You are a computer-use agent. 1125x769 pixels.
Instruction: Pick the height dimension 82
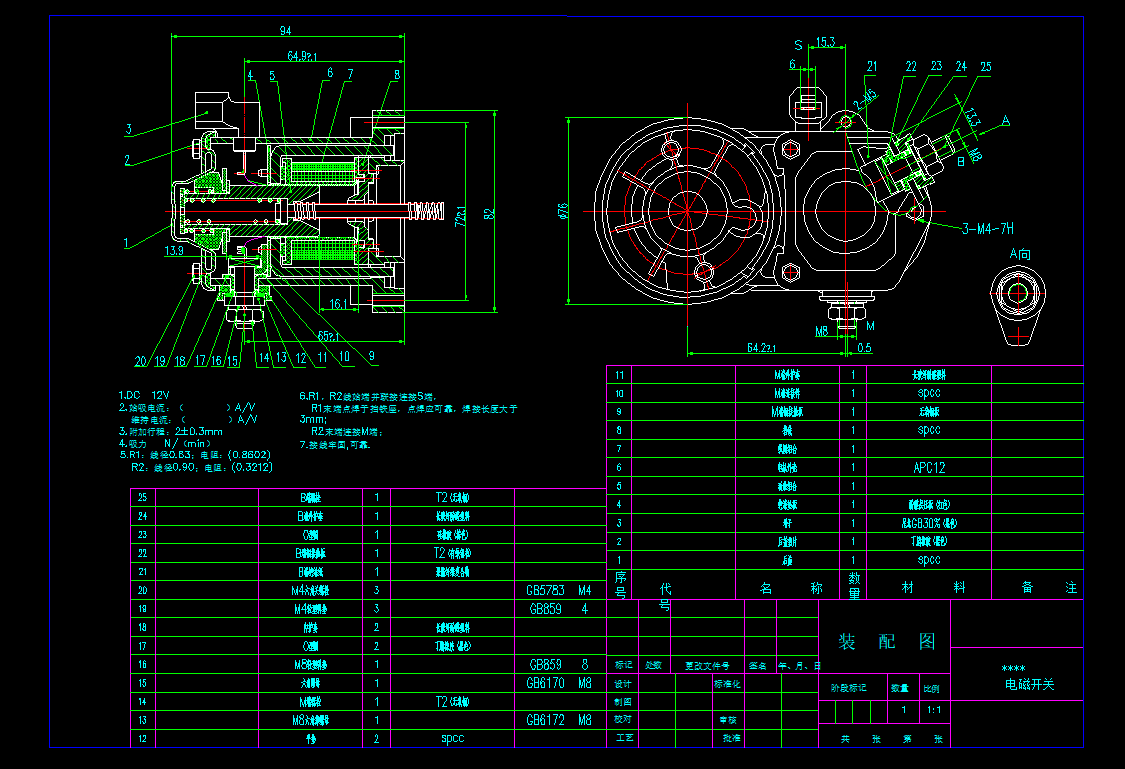tap(489, 214)
